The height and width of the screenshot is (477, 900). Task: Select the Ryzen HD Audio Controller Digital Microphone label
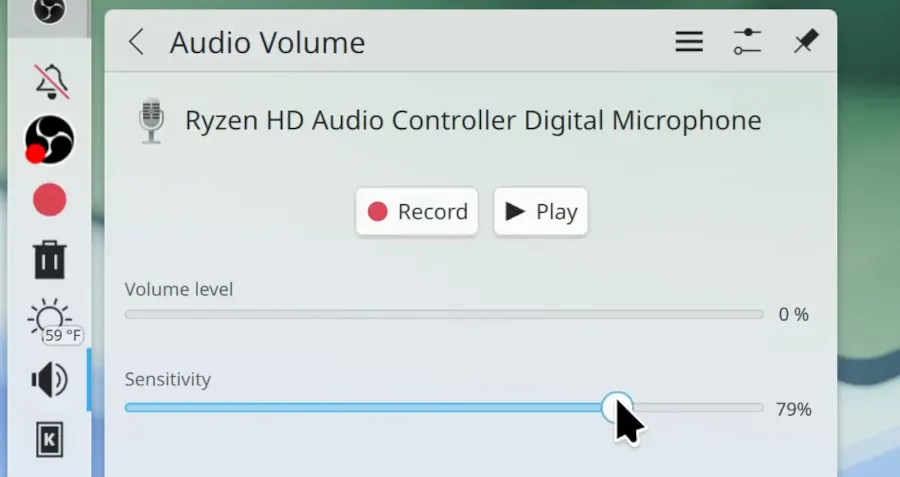(x=473, y=121)
